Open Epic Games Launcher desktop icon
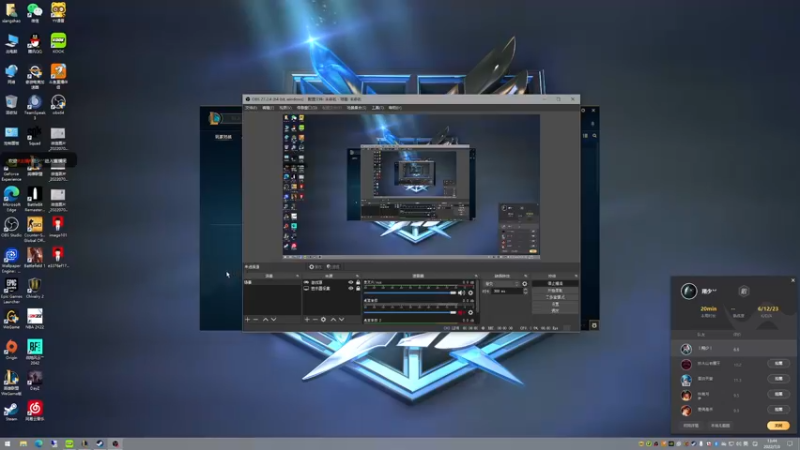Image resolution: width=800 pixels, height=450 pixels. point(11,289)
